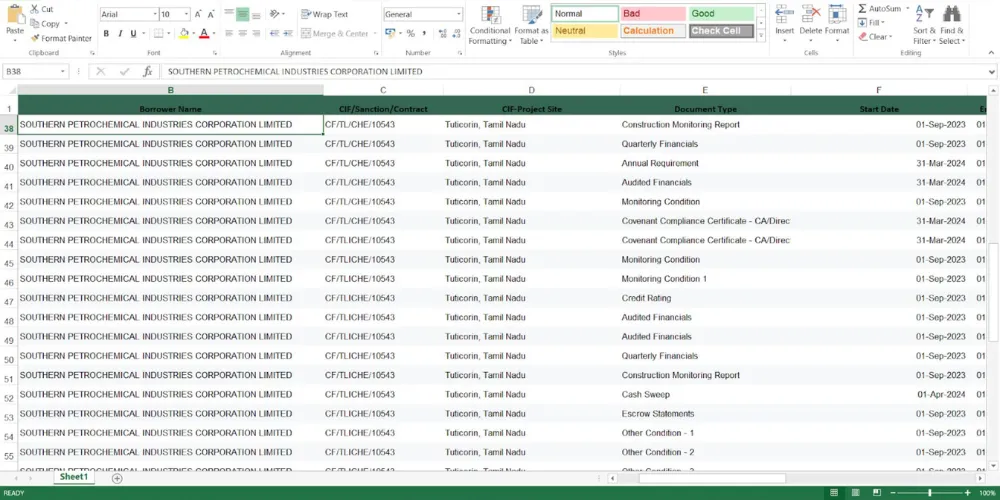Viewport: 1000px width, 500px height.
Task: Apply the Bad cell style
Action: click(x=653, y=14)
